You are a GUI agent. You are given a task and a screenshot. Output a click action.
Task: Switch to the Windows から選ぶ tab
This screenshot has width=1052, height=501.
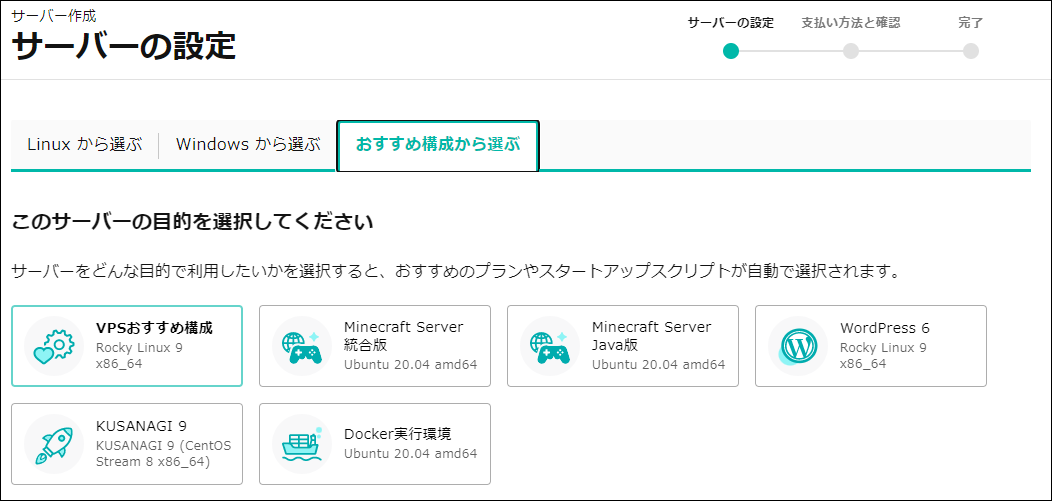pyautogui.click(x=248, y=144)
